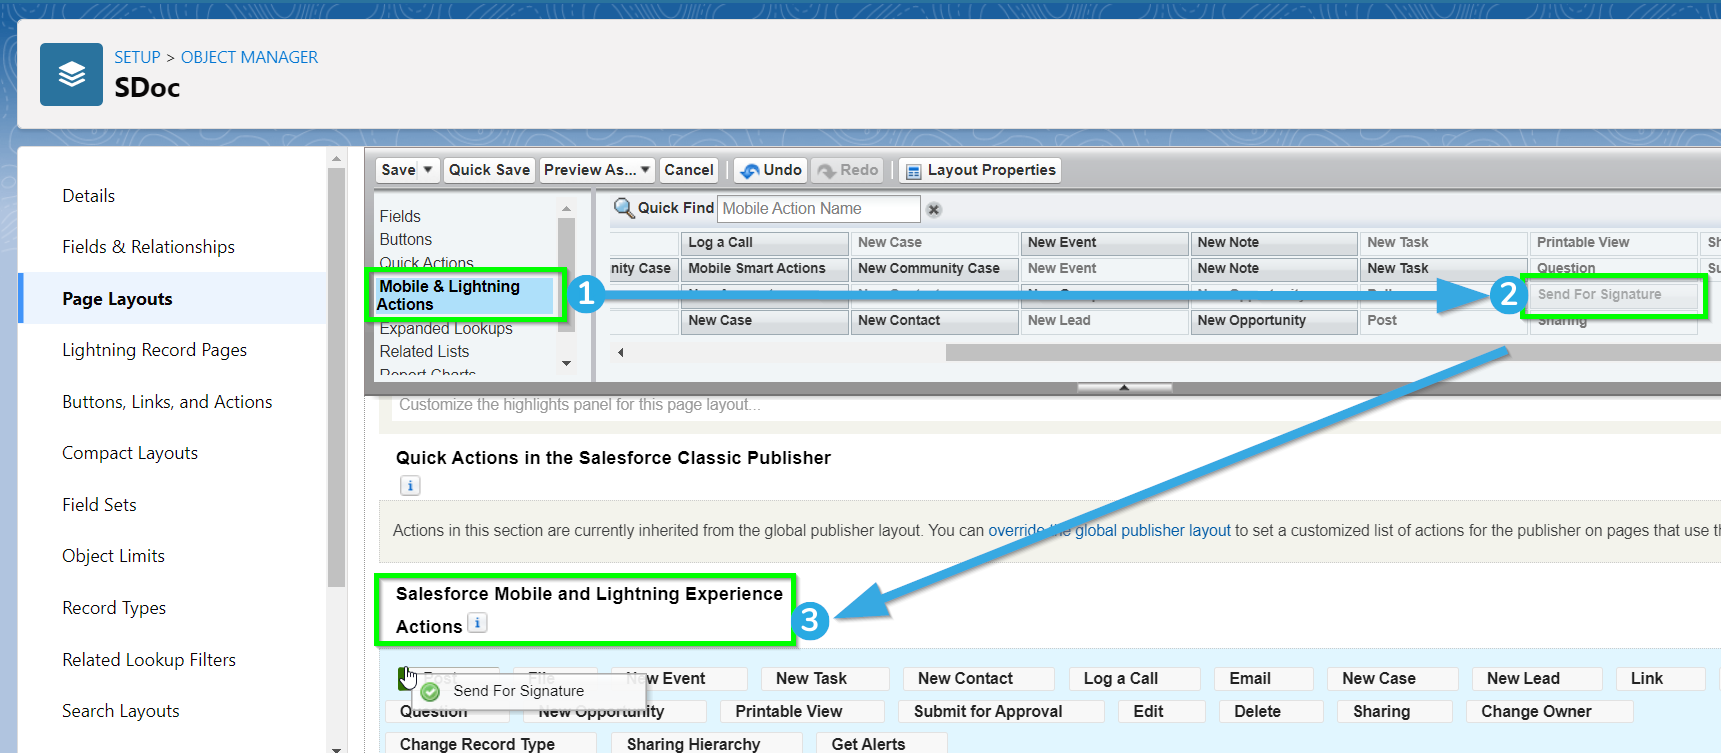
Task: Select Send For Signature in the palette
Action: 1614,295
